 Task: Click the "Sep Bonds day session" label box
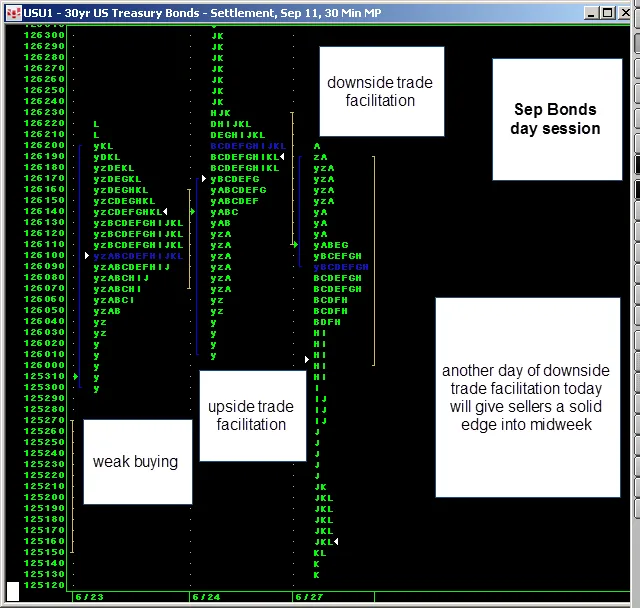point(556,119)
